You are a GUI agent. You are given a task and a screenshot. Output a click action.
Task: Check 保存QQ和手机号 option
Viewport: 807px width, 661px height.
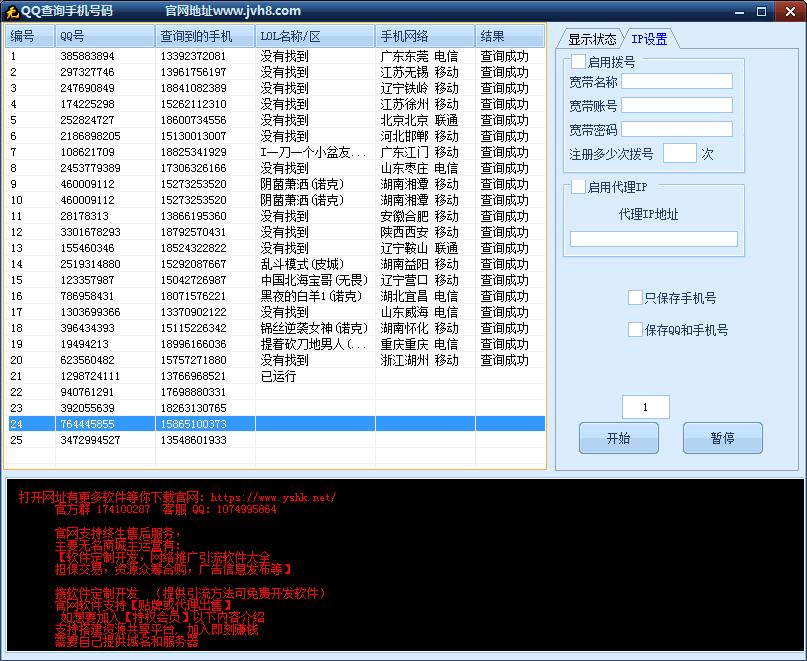[635, 329]
